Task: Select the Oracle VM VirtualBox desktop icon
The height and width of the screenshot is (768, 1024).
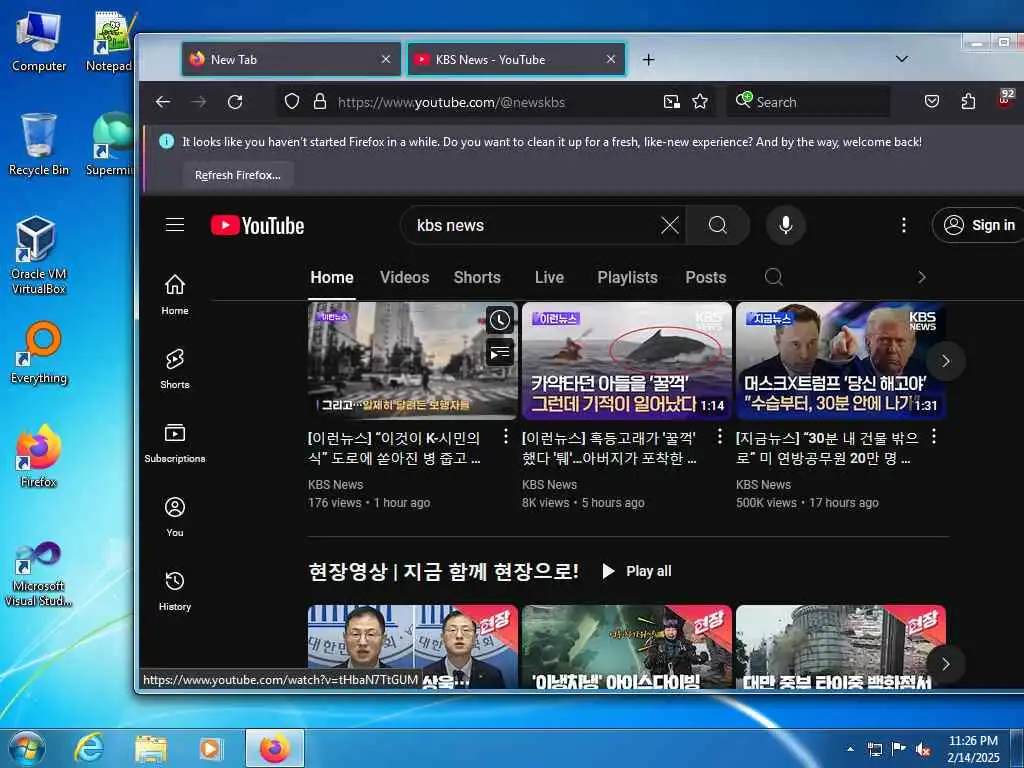Action: click(39, 255)
